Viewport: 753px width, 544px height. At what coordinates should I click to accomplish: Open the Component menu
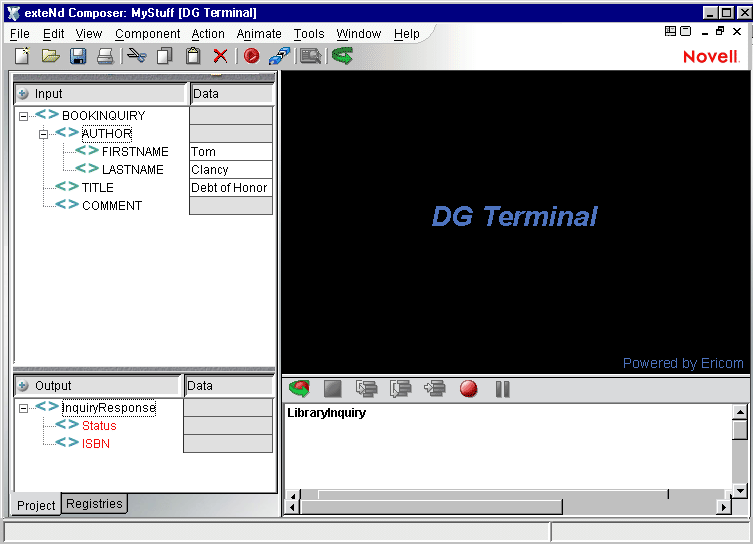click(147, 34)
